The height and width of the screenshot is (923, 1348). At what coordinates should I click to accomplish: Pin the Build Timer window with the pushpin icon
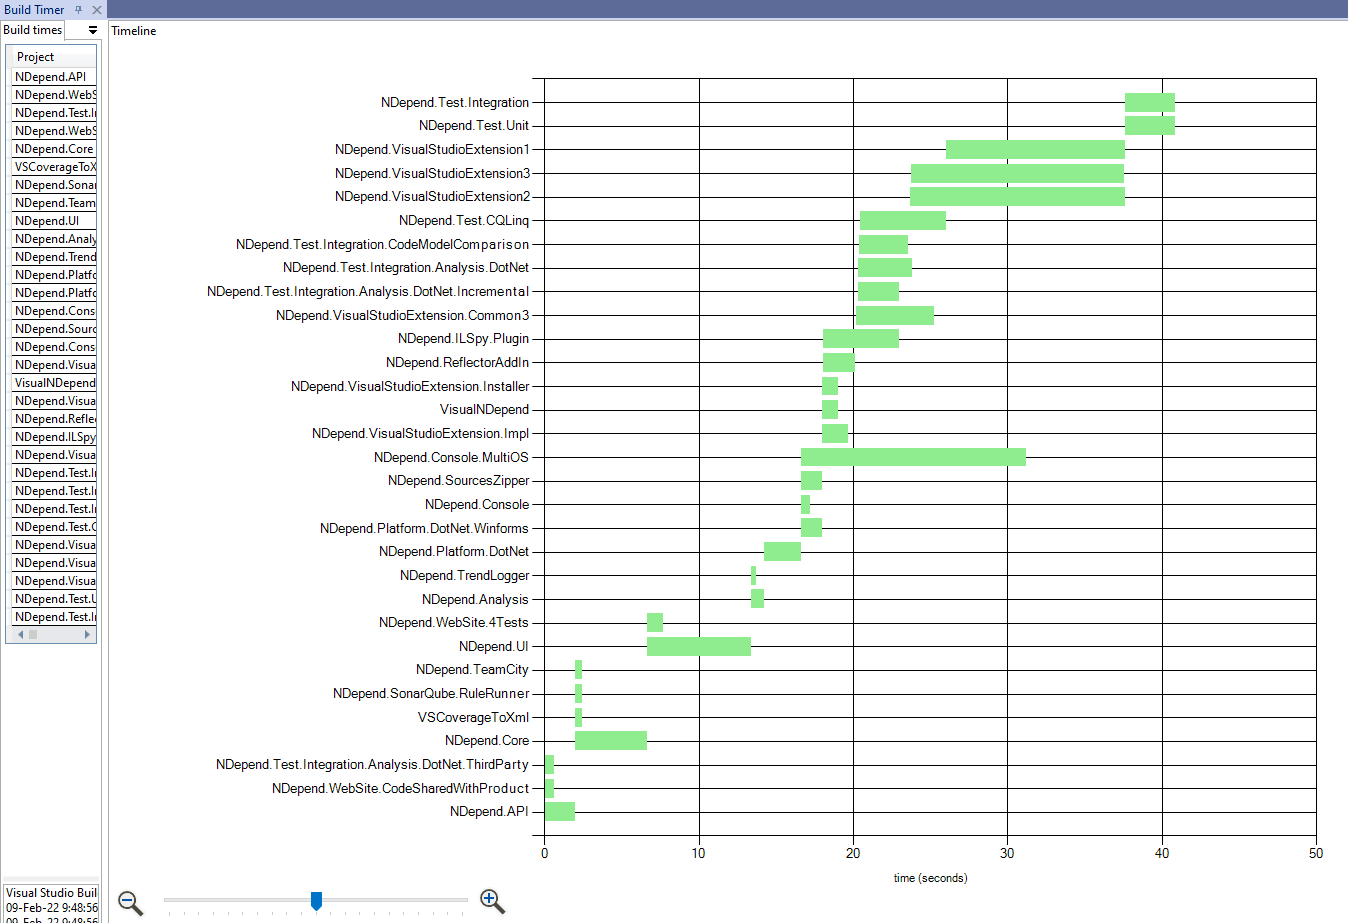pyautogui.click(x=79, y=9)
